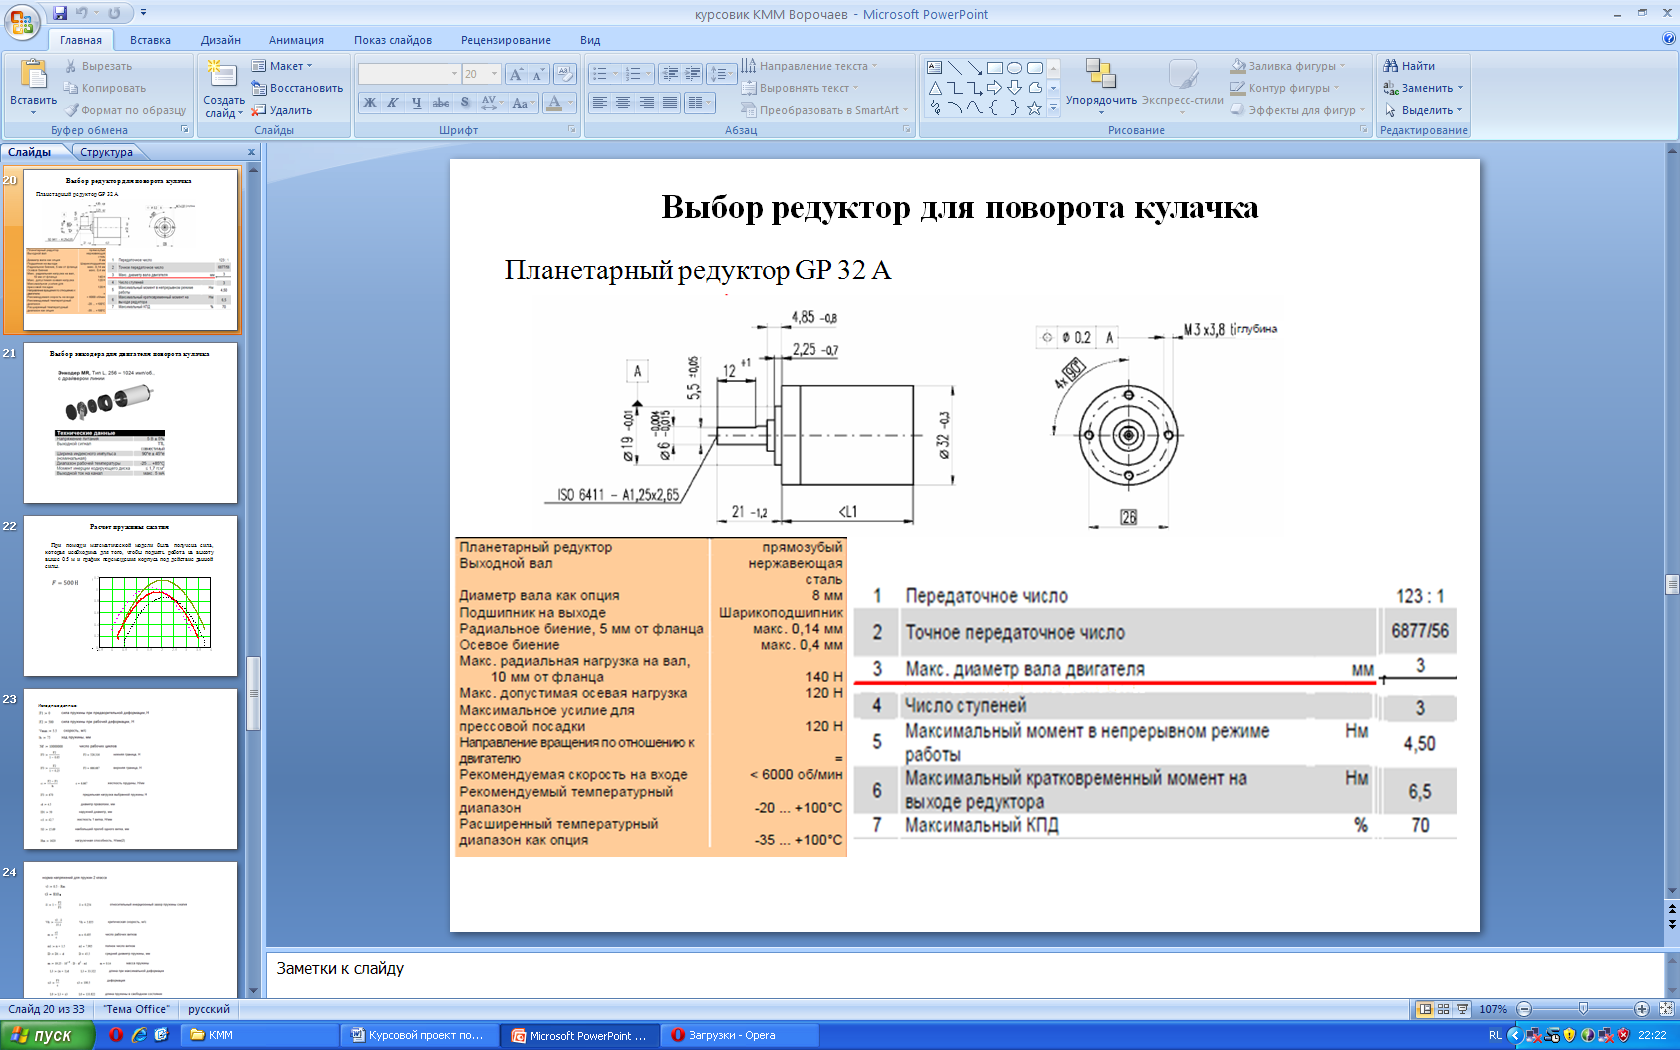Image resolution: width=1680 pixels, height=1050 pixels.
Task: Open the Рецензирование ribbon tab
Action: (x=506, y=40)
